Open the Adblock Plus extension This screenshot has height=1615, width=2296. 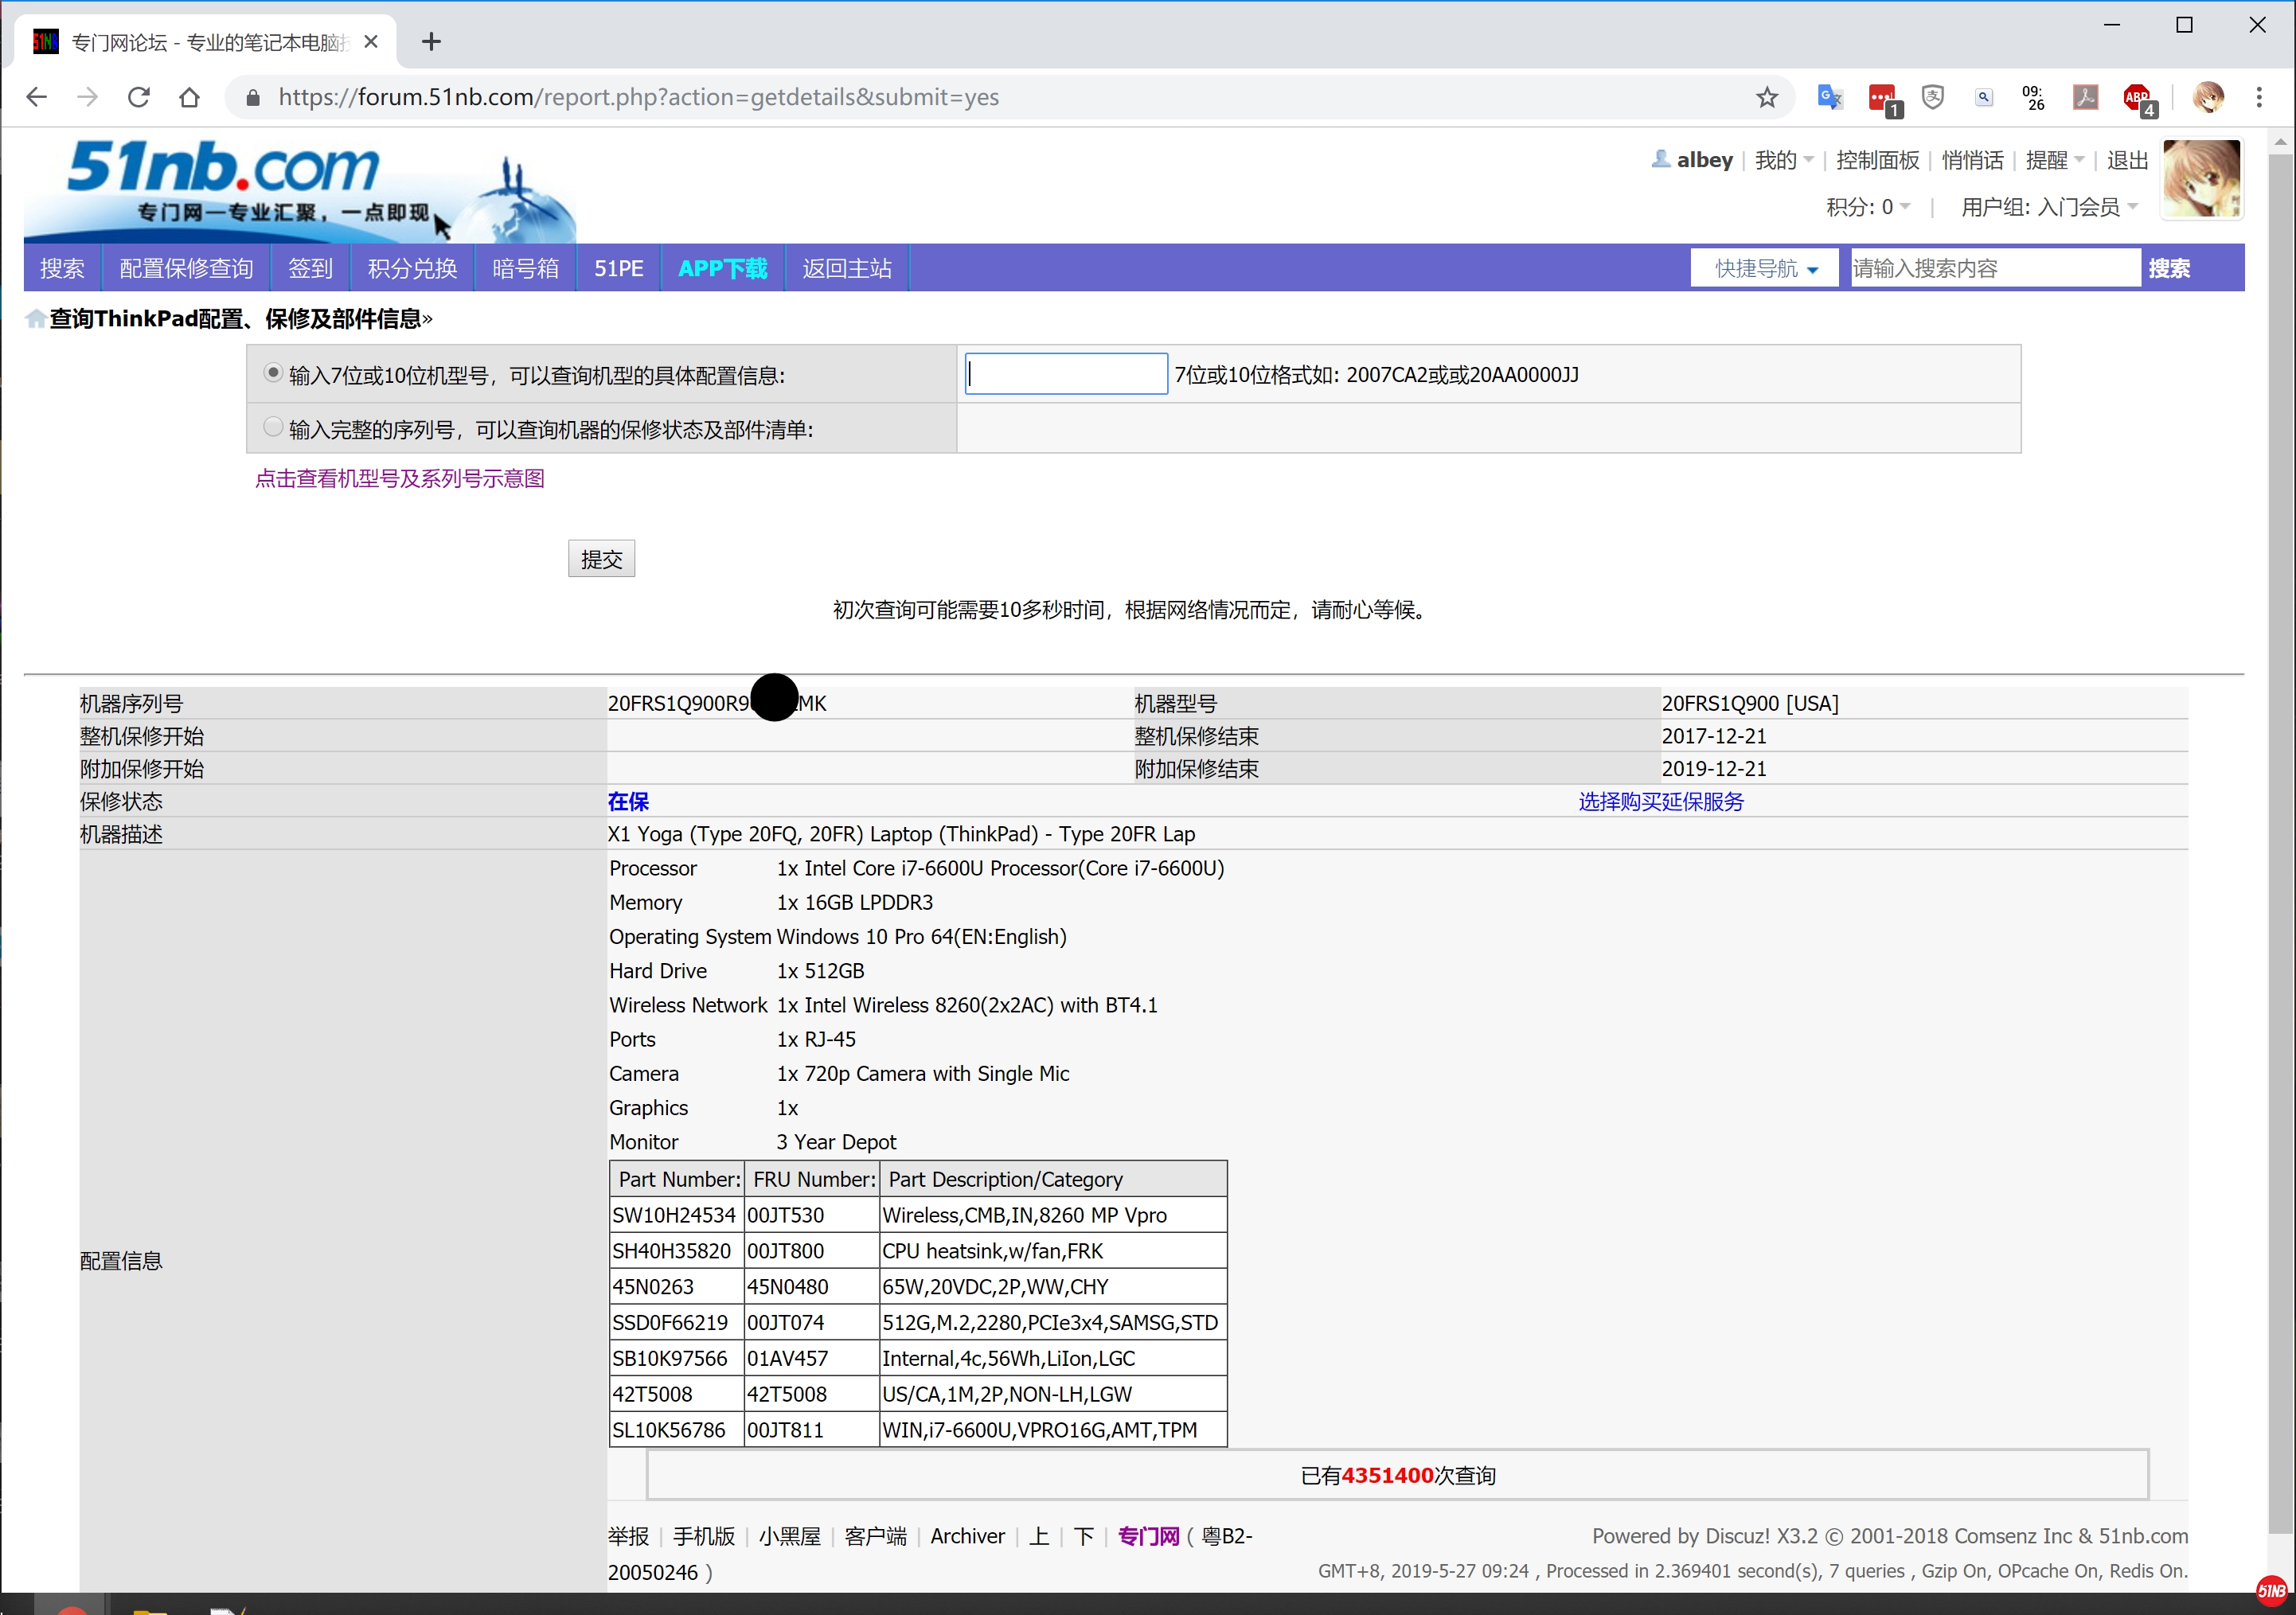pyautogui.click(x=2139, y=99)
